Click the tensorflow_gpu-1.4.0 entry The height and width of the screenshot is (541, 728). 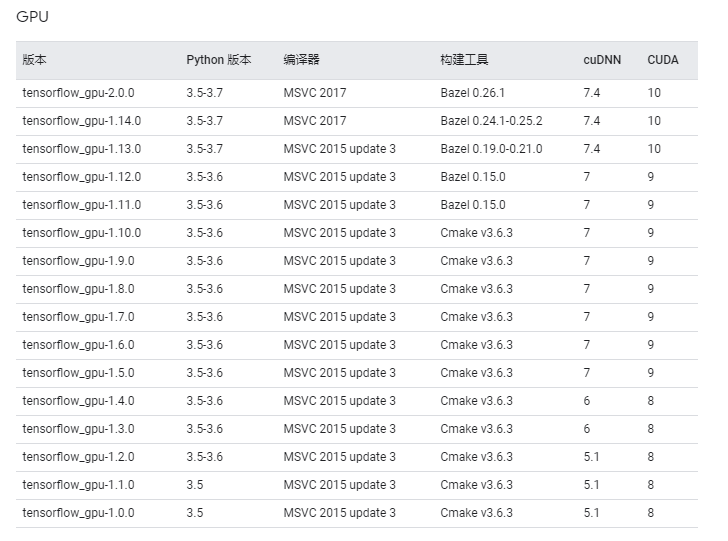78,401
